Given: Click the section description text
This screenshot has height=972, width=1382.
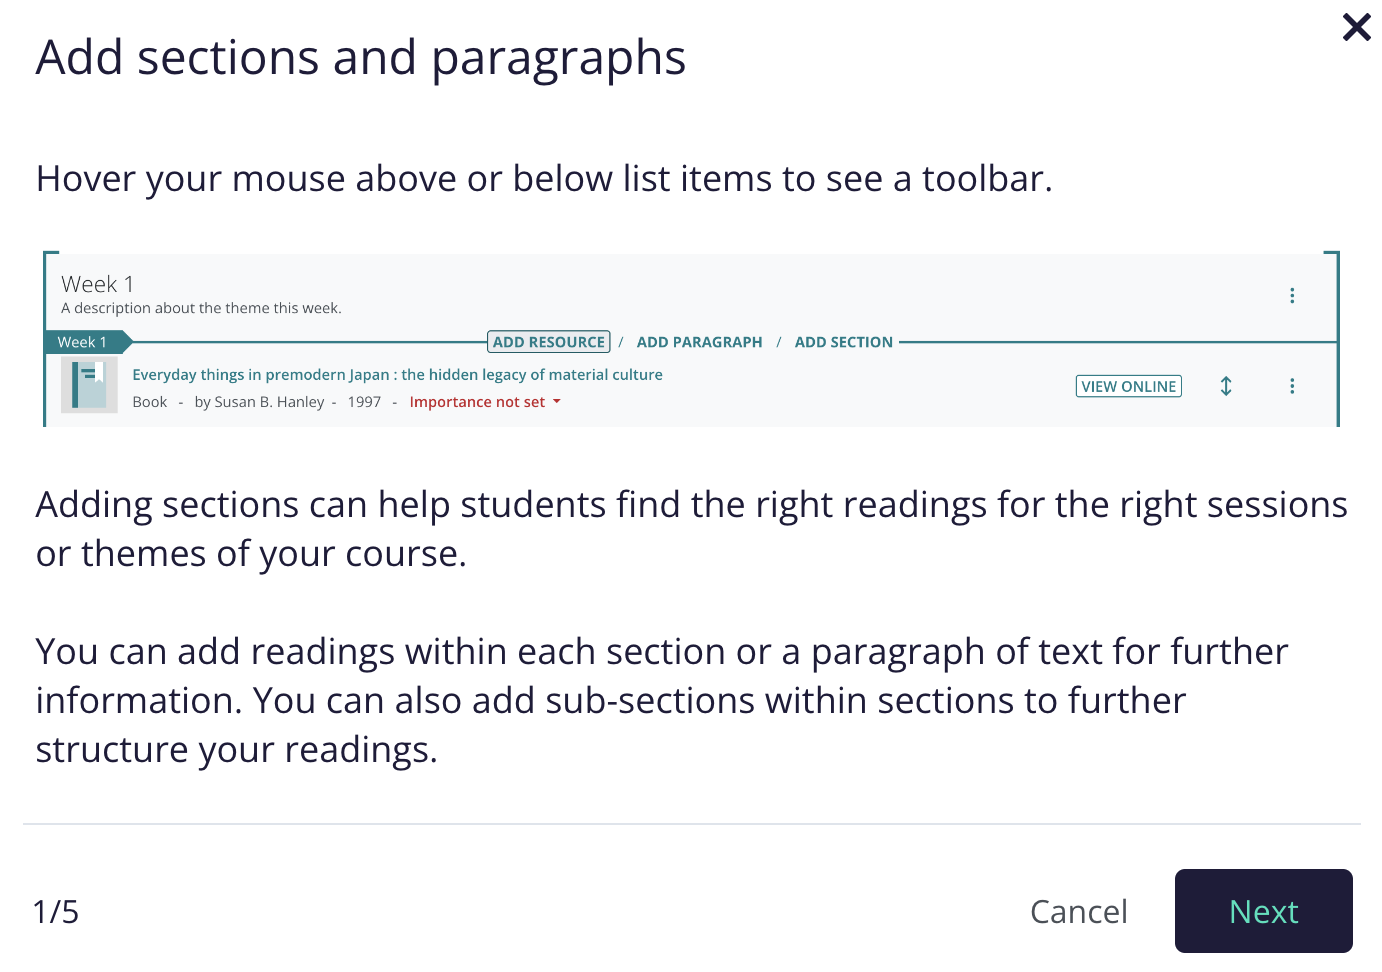Looking at the screenshot, I should click(201, 308).
